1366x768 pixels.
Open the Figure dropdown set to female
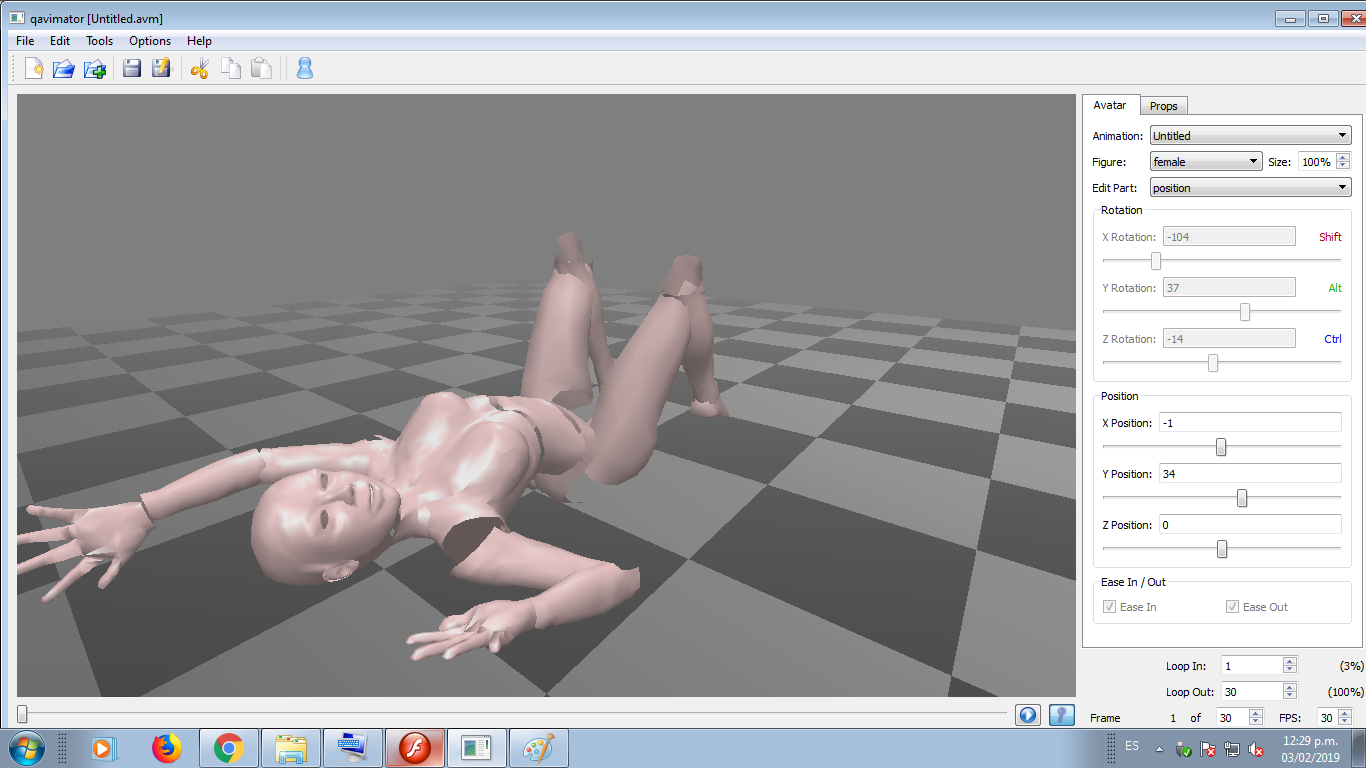tap(1206, 162)
